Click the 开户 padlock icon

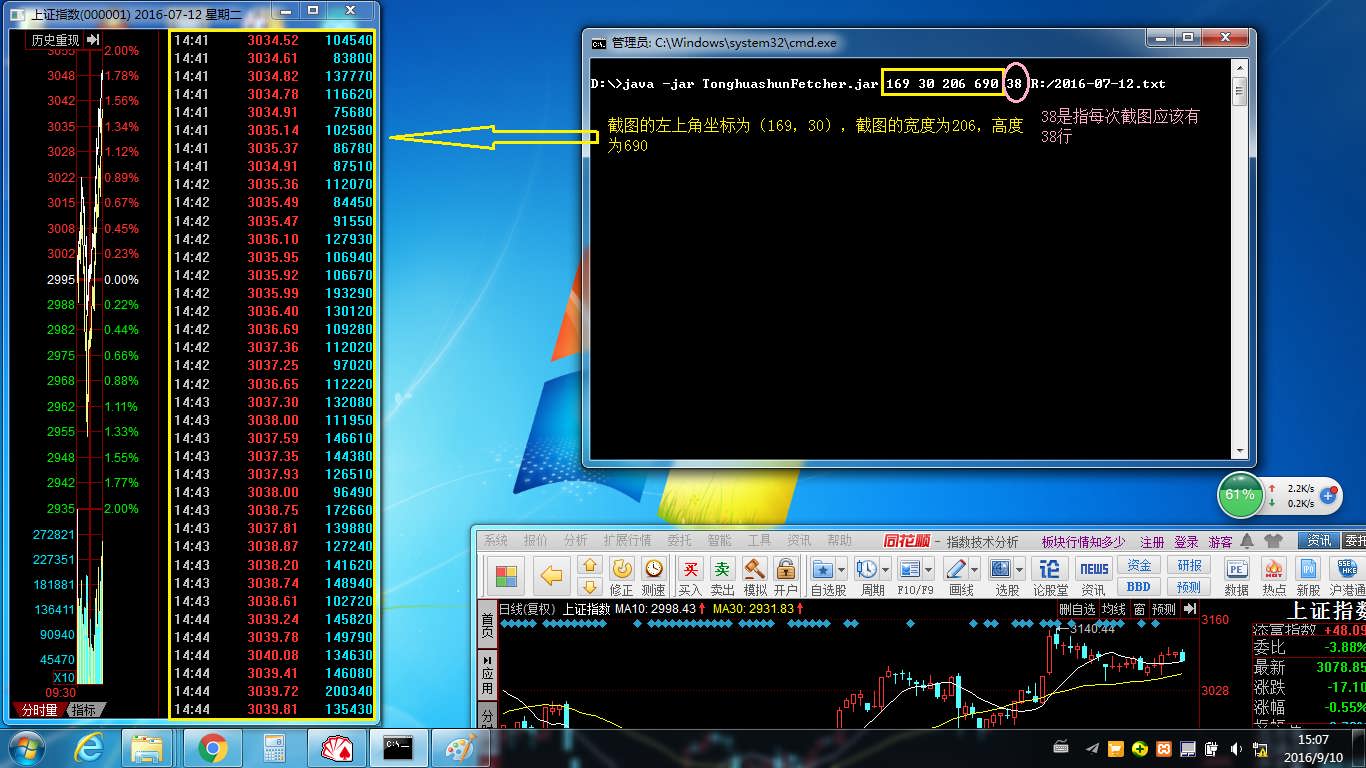[786, 569]
